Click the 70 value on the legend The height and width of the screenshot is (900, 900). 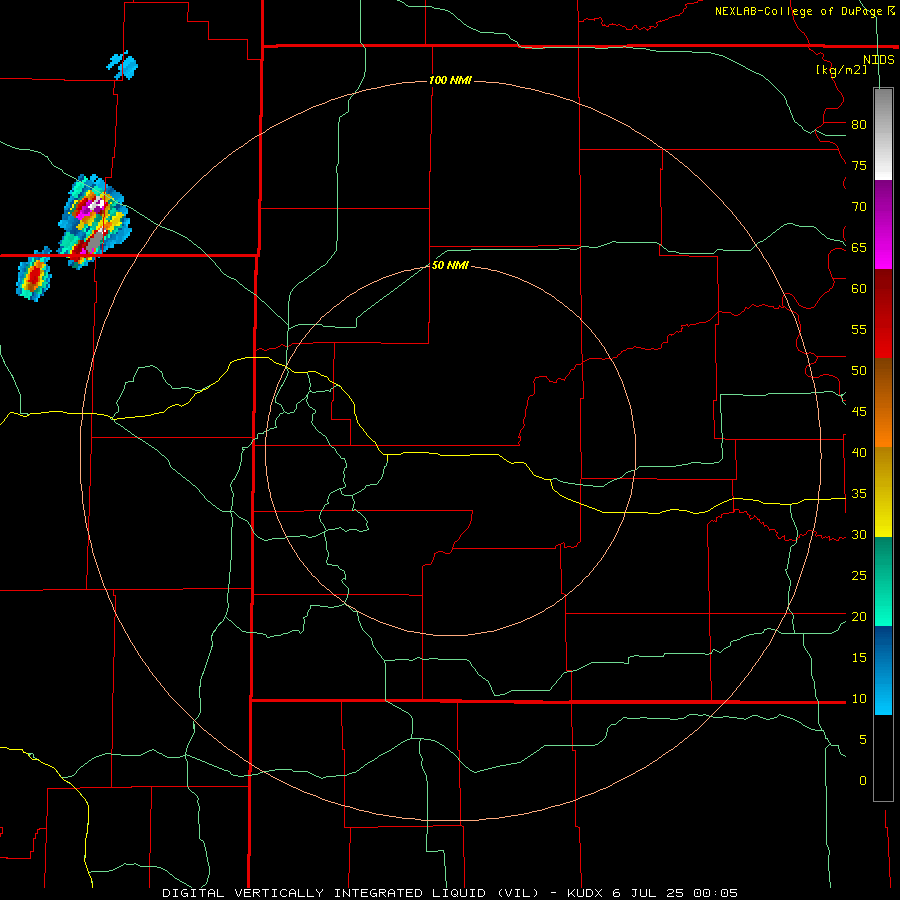coord(859,207)
